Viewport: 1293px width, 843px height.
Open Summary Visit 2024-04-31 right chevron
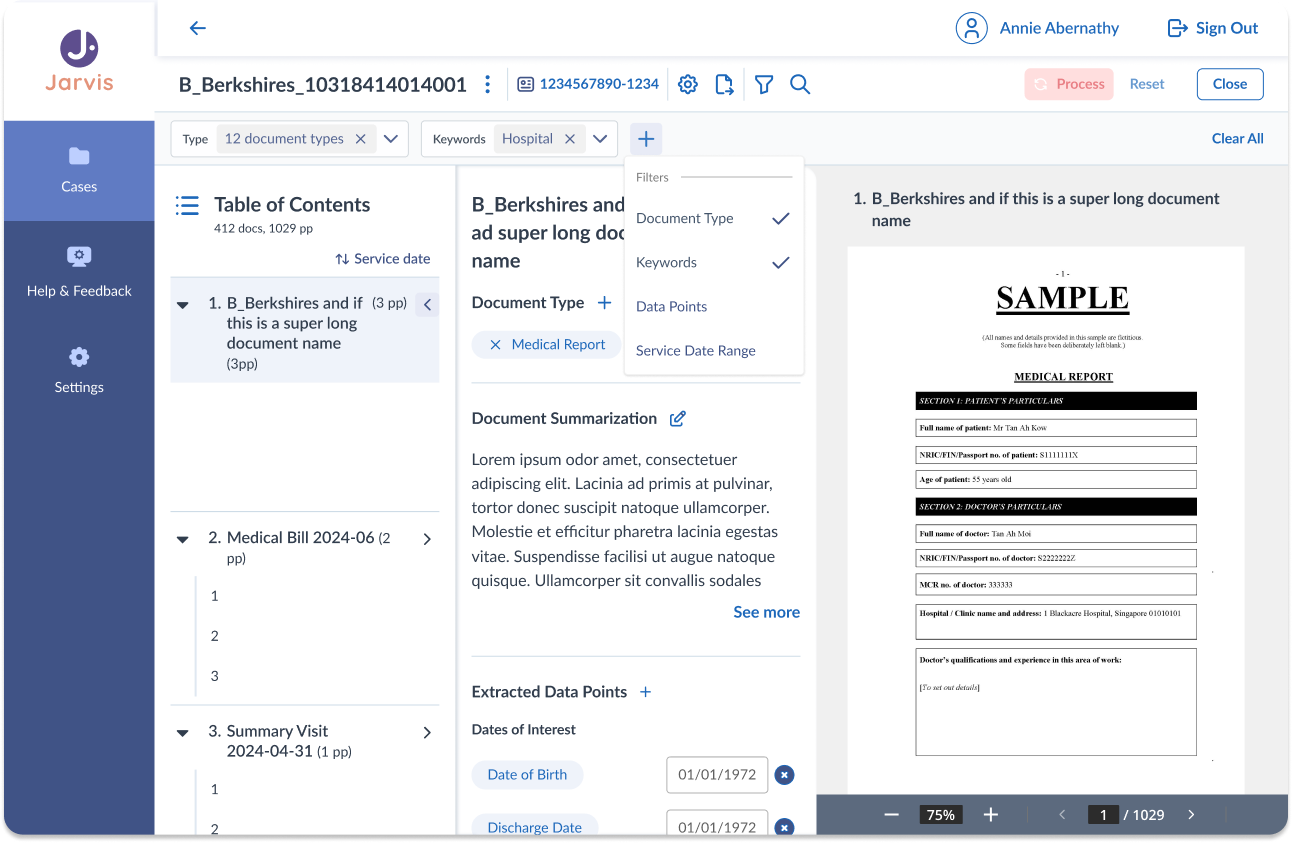click(x=427, y=733)
